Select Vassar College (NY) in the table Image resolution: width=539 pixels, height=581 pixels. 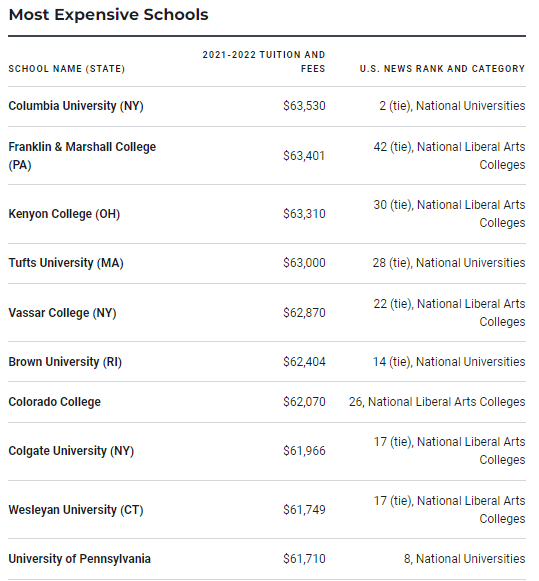(62, 313)
